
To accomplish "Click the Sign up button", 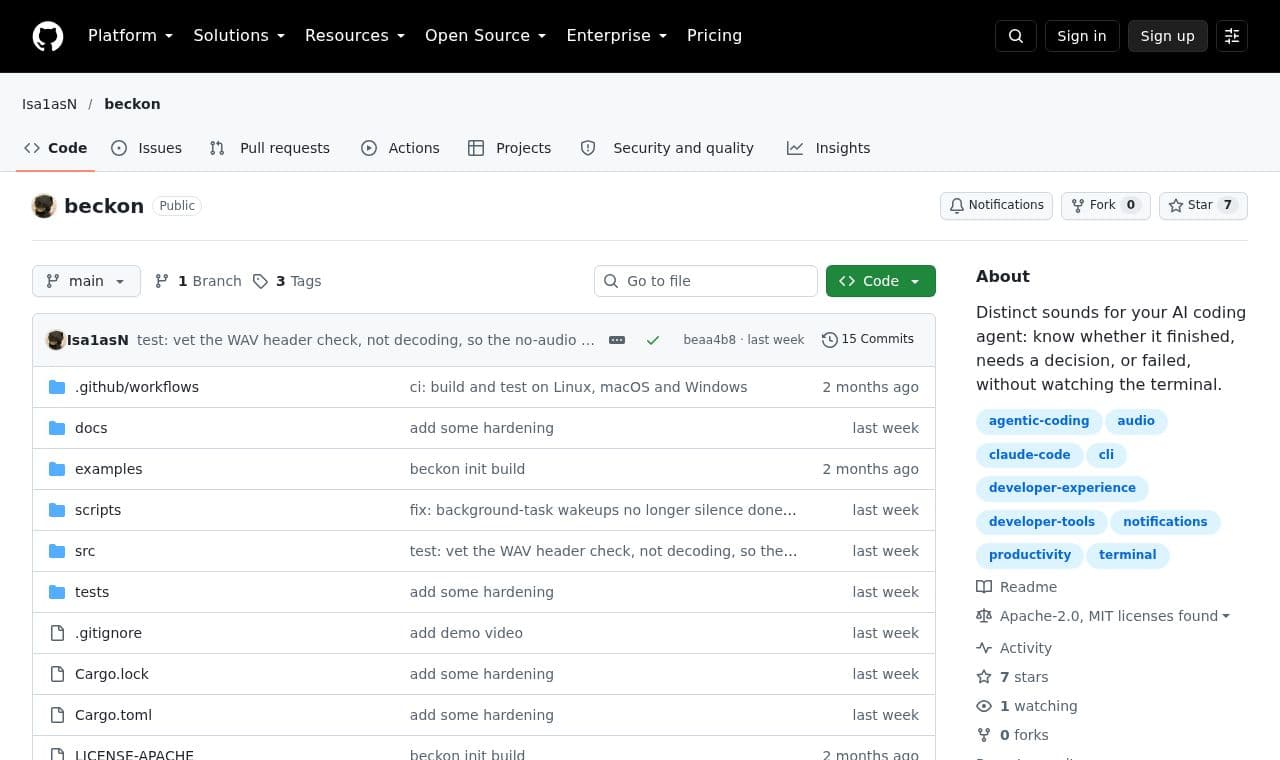I will pos(1168,36).
